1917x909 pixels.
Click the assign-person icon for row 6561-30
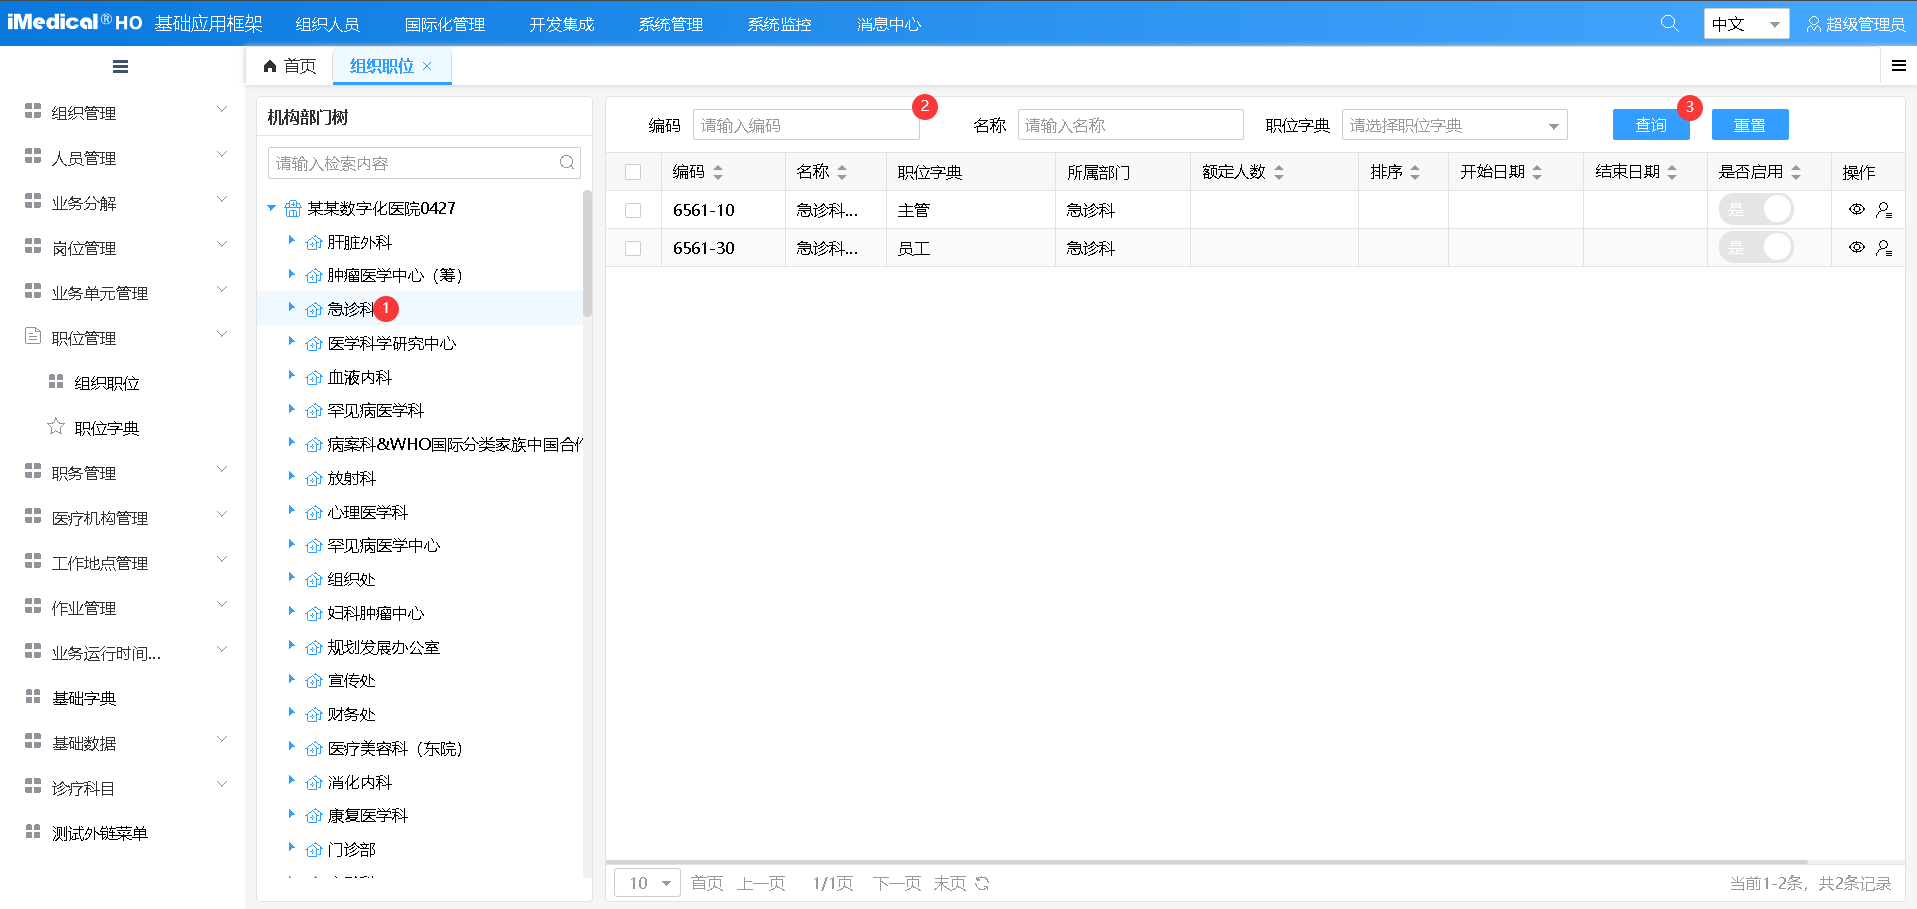pos(1884,248)
